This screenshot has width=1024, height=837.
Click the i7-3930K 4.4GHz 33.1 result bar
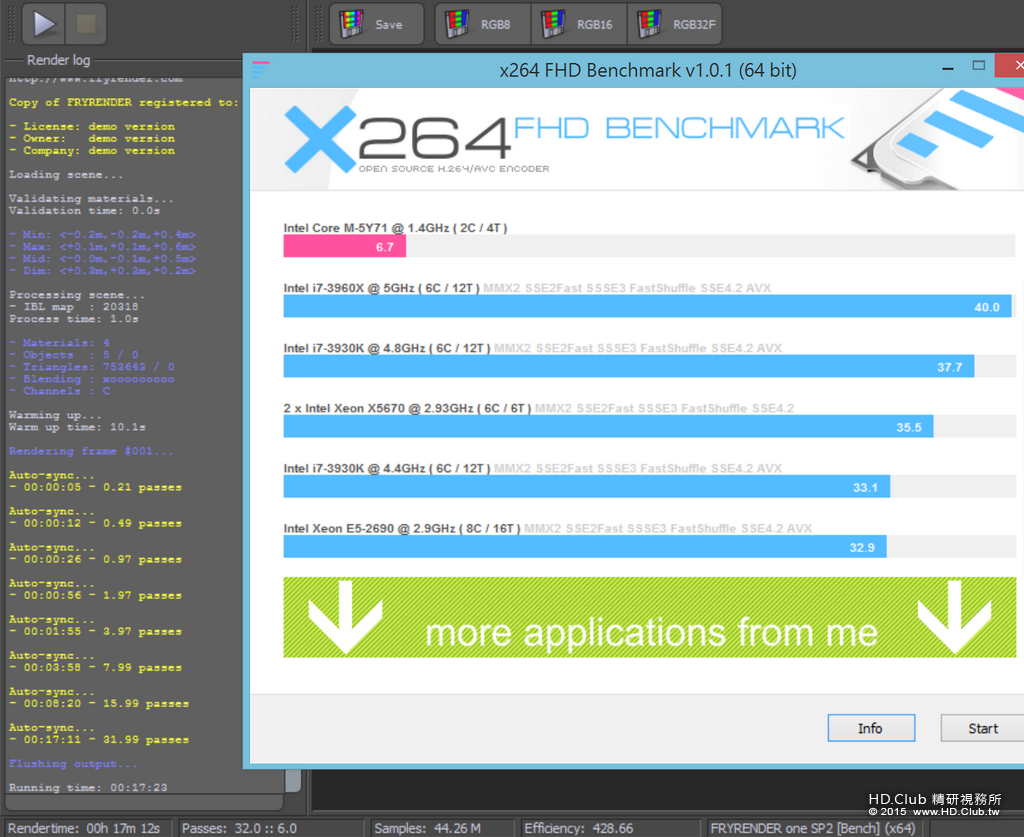click(x=586, y=486)
